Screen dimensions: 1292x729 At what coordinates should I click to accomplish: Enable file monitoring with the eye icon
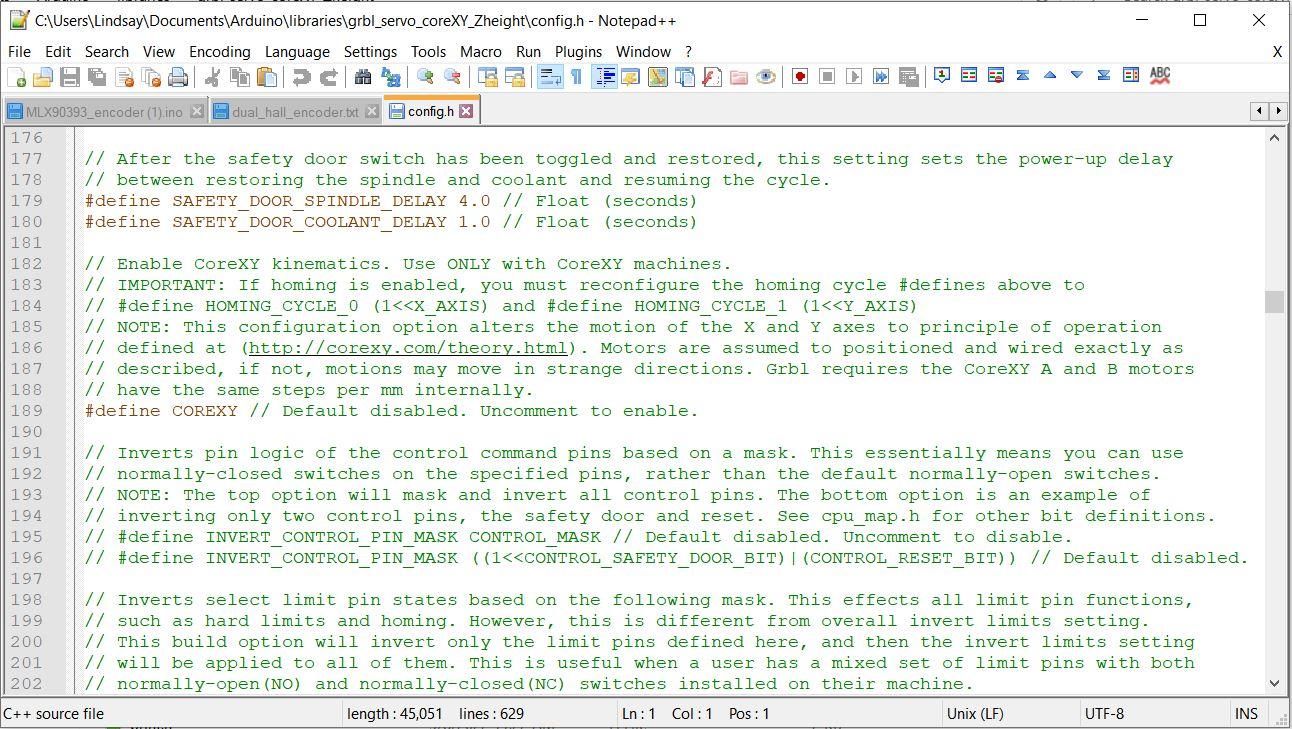(764, 76)
